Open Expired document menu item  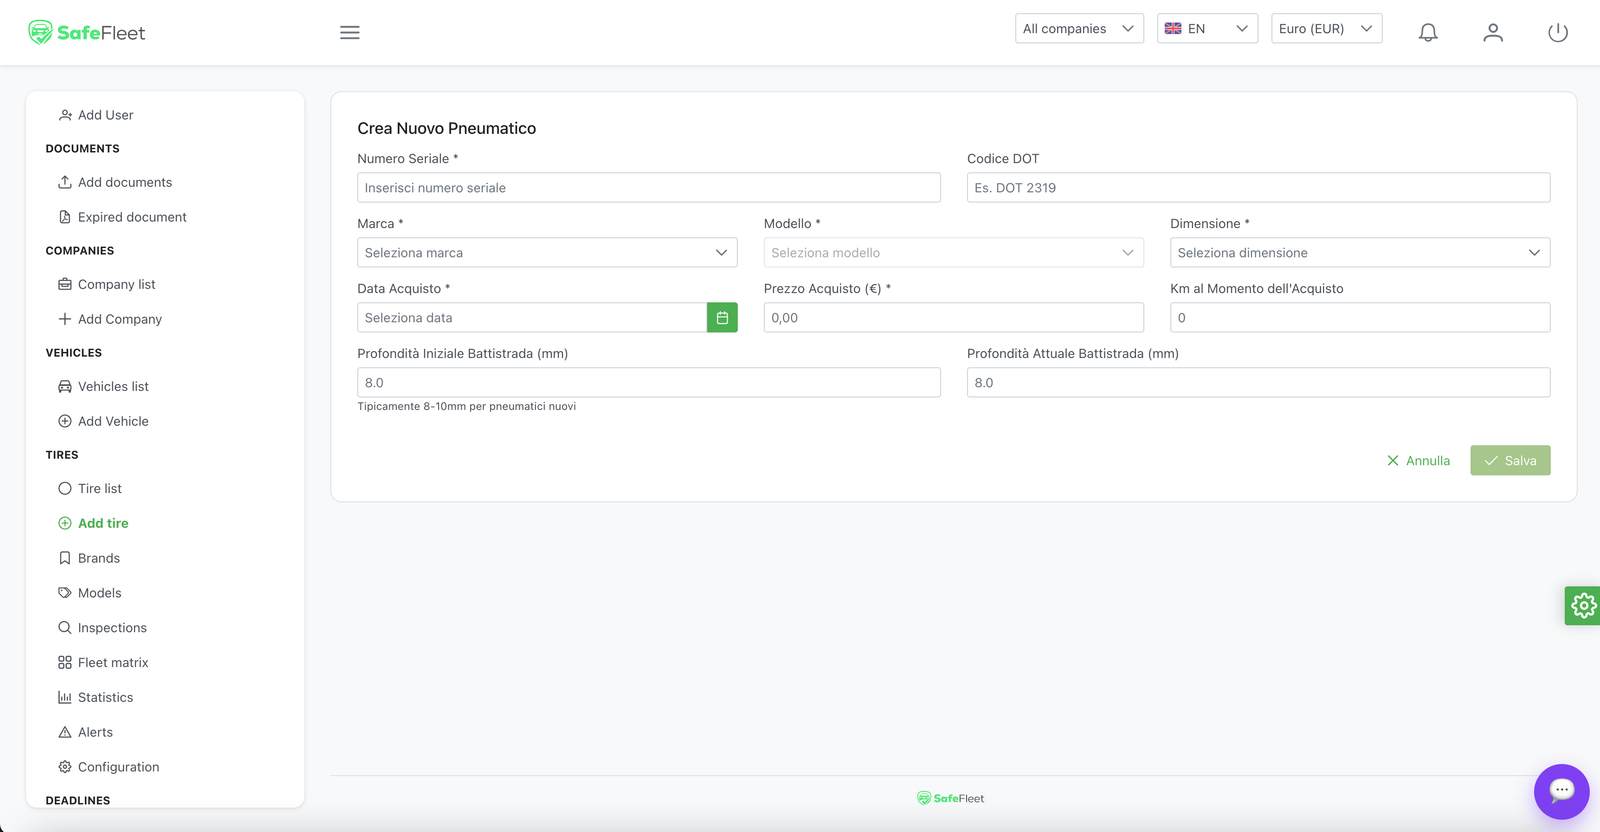pyautogui.click(x=132, y=217)
